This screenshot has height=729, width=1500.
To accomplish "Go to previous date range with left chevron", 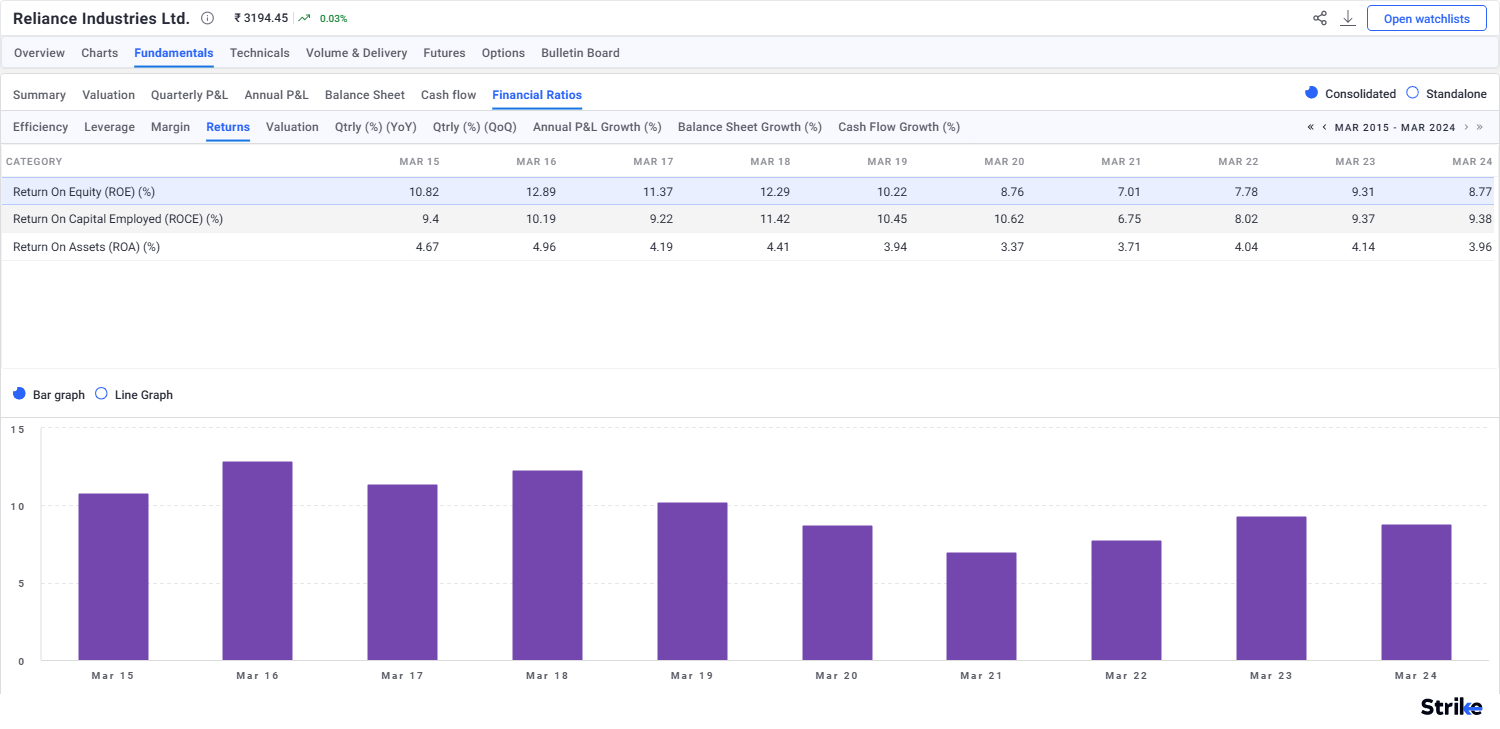I will [1325, 127].
